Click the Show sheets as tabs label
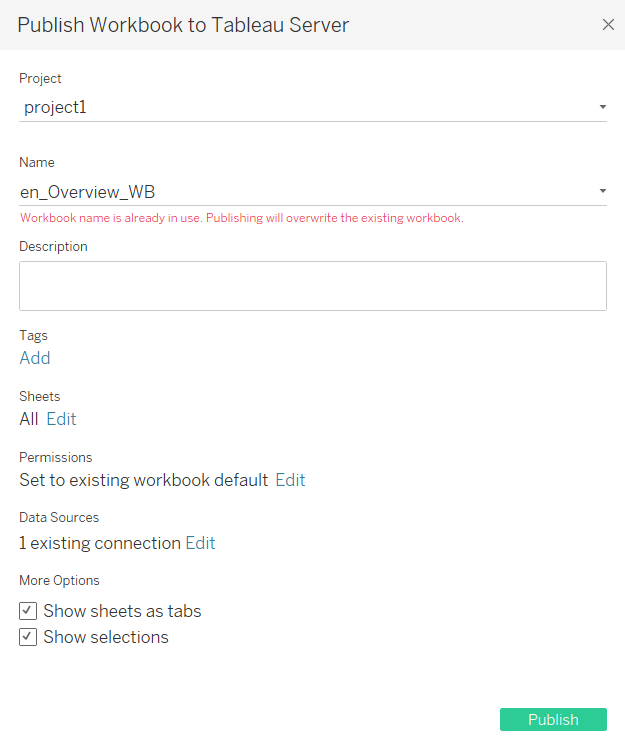Screen dimensions: 625x743 click(x=122, y=611)
